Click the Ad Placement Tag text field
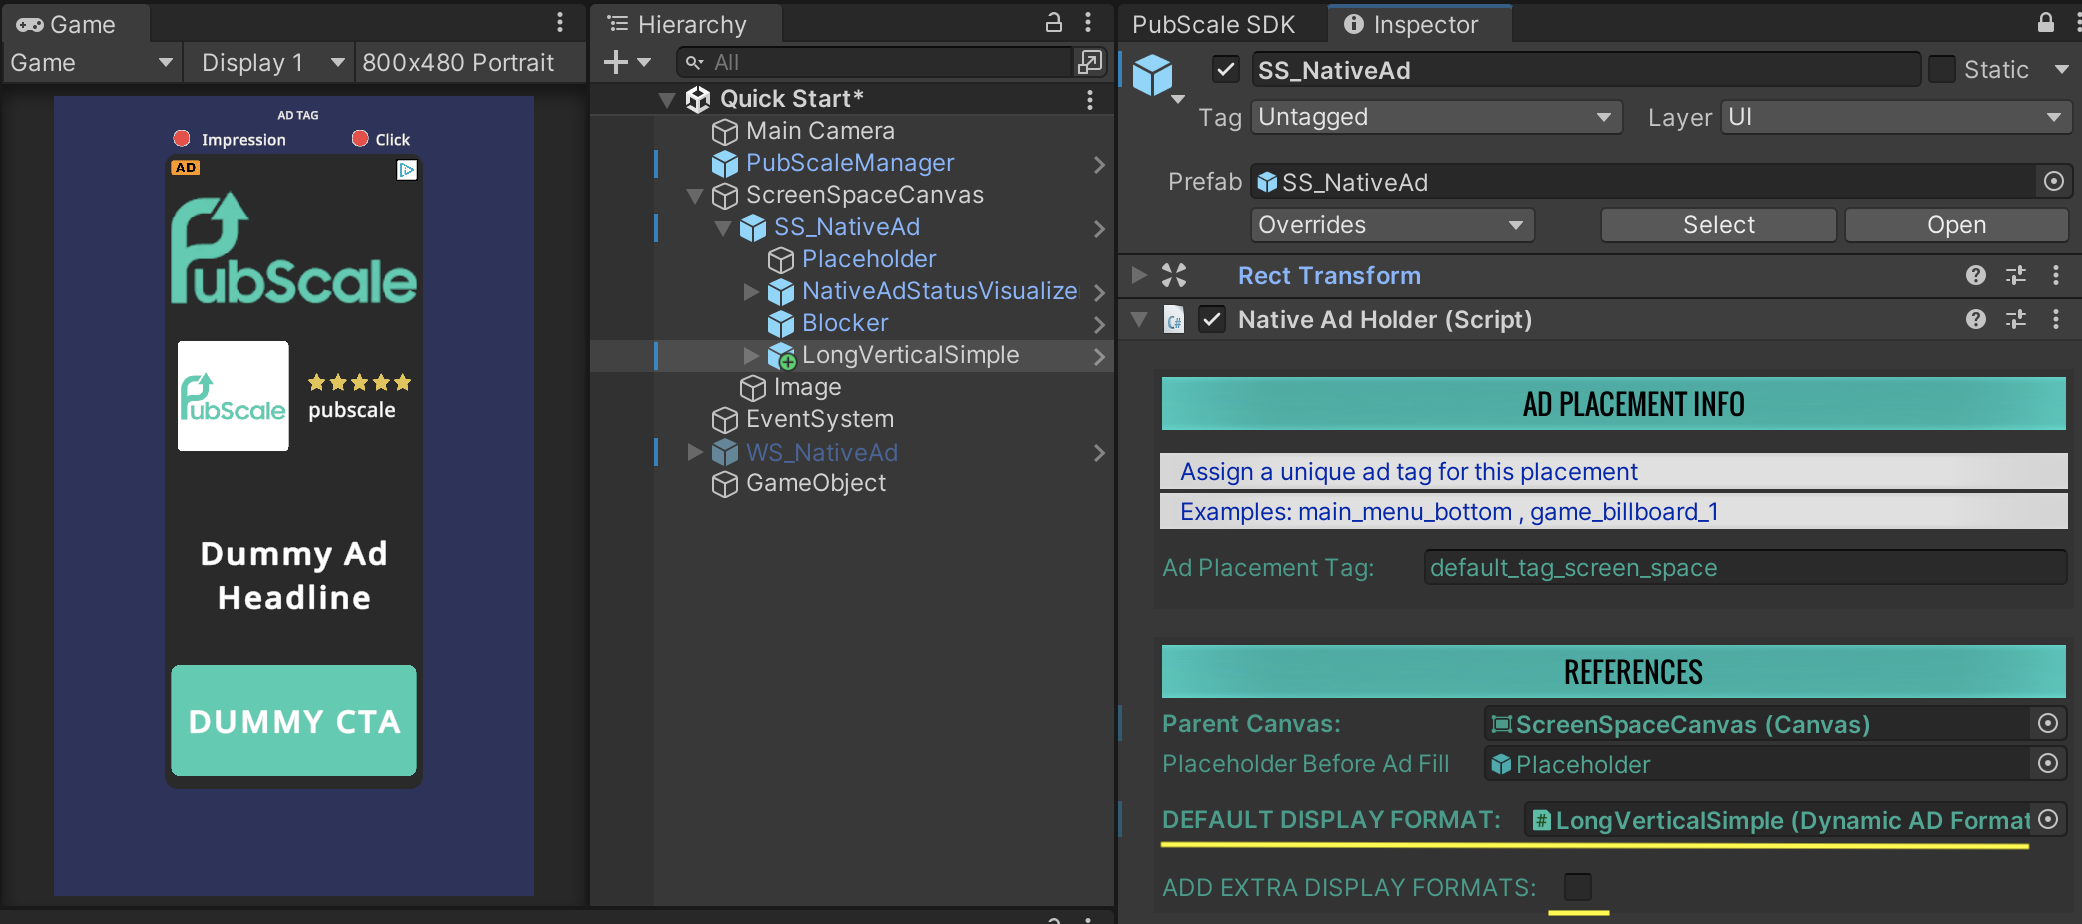The image size is (2082, 924). click(1743, 568)
